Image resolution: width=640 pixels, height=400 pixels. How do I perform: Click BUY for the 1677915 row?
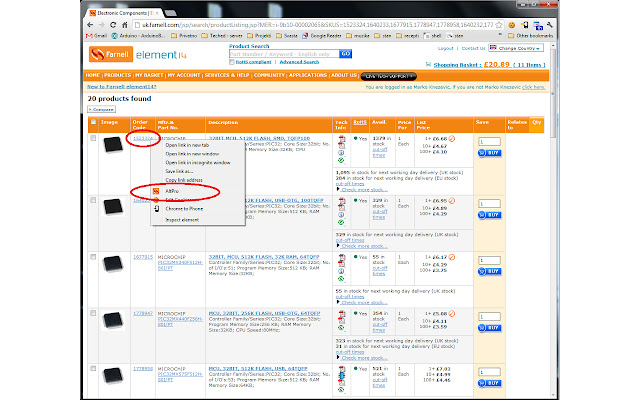[489, 271]
